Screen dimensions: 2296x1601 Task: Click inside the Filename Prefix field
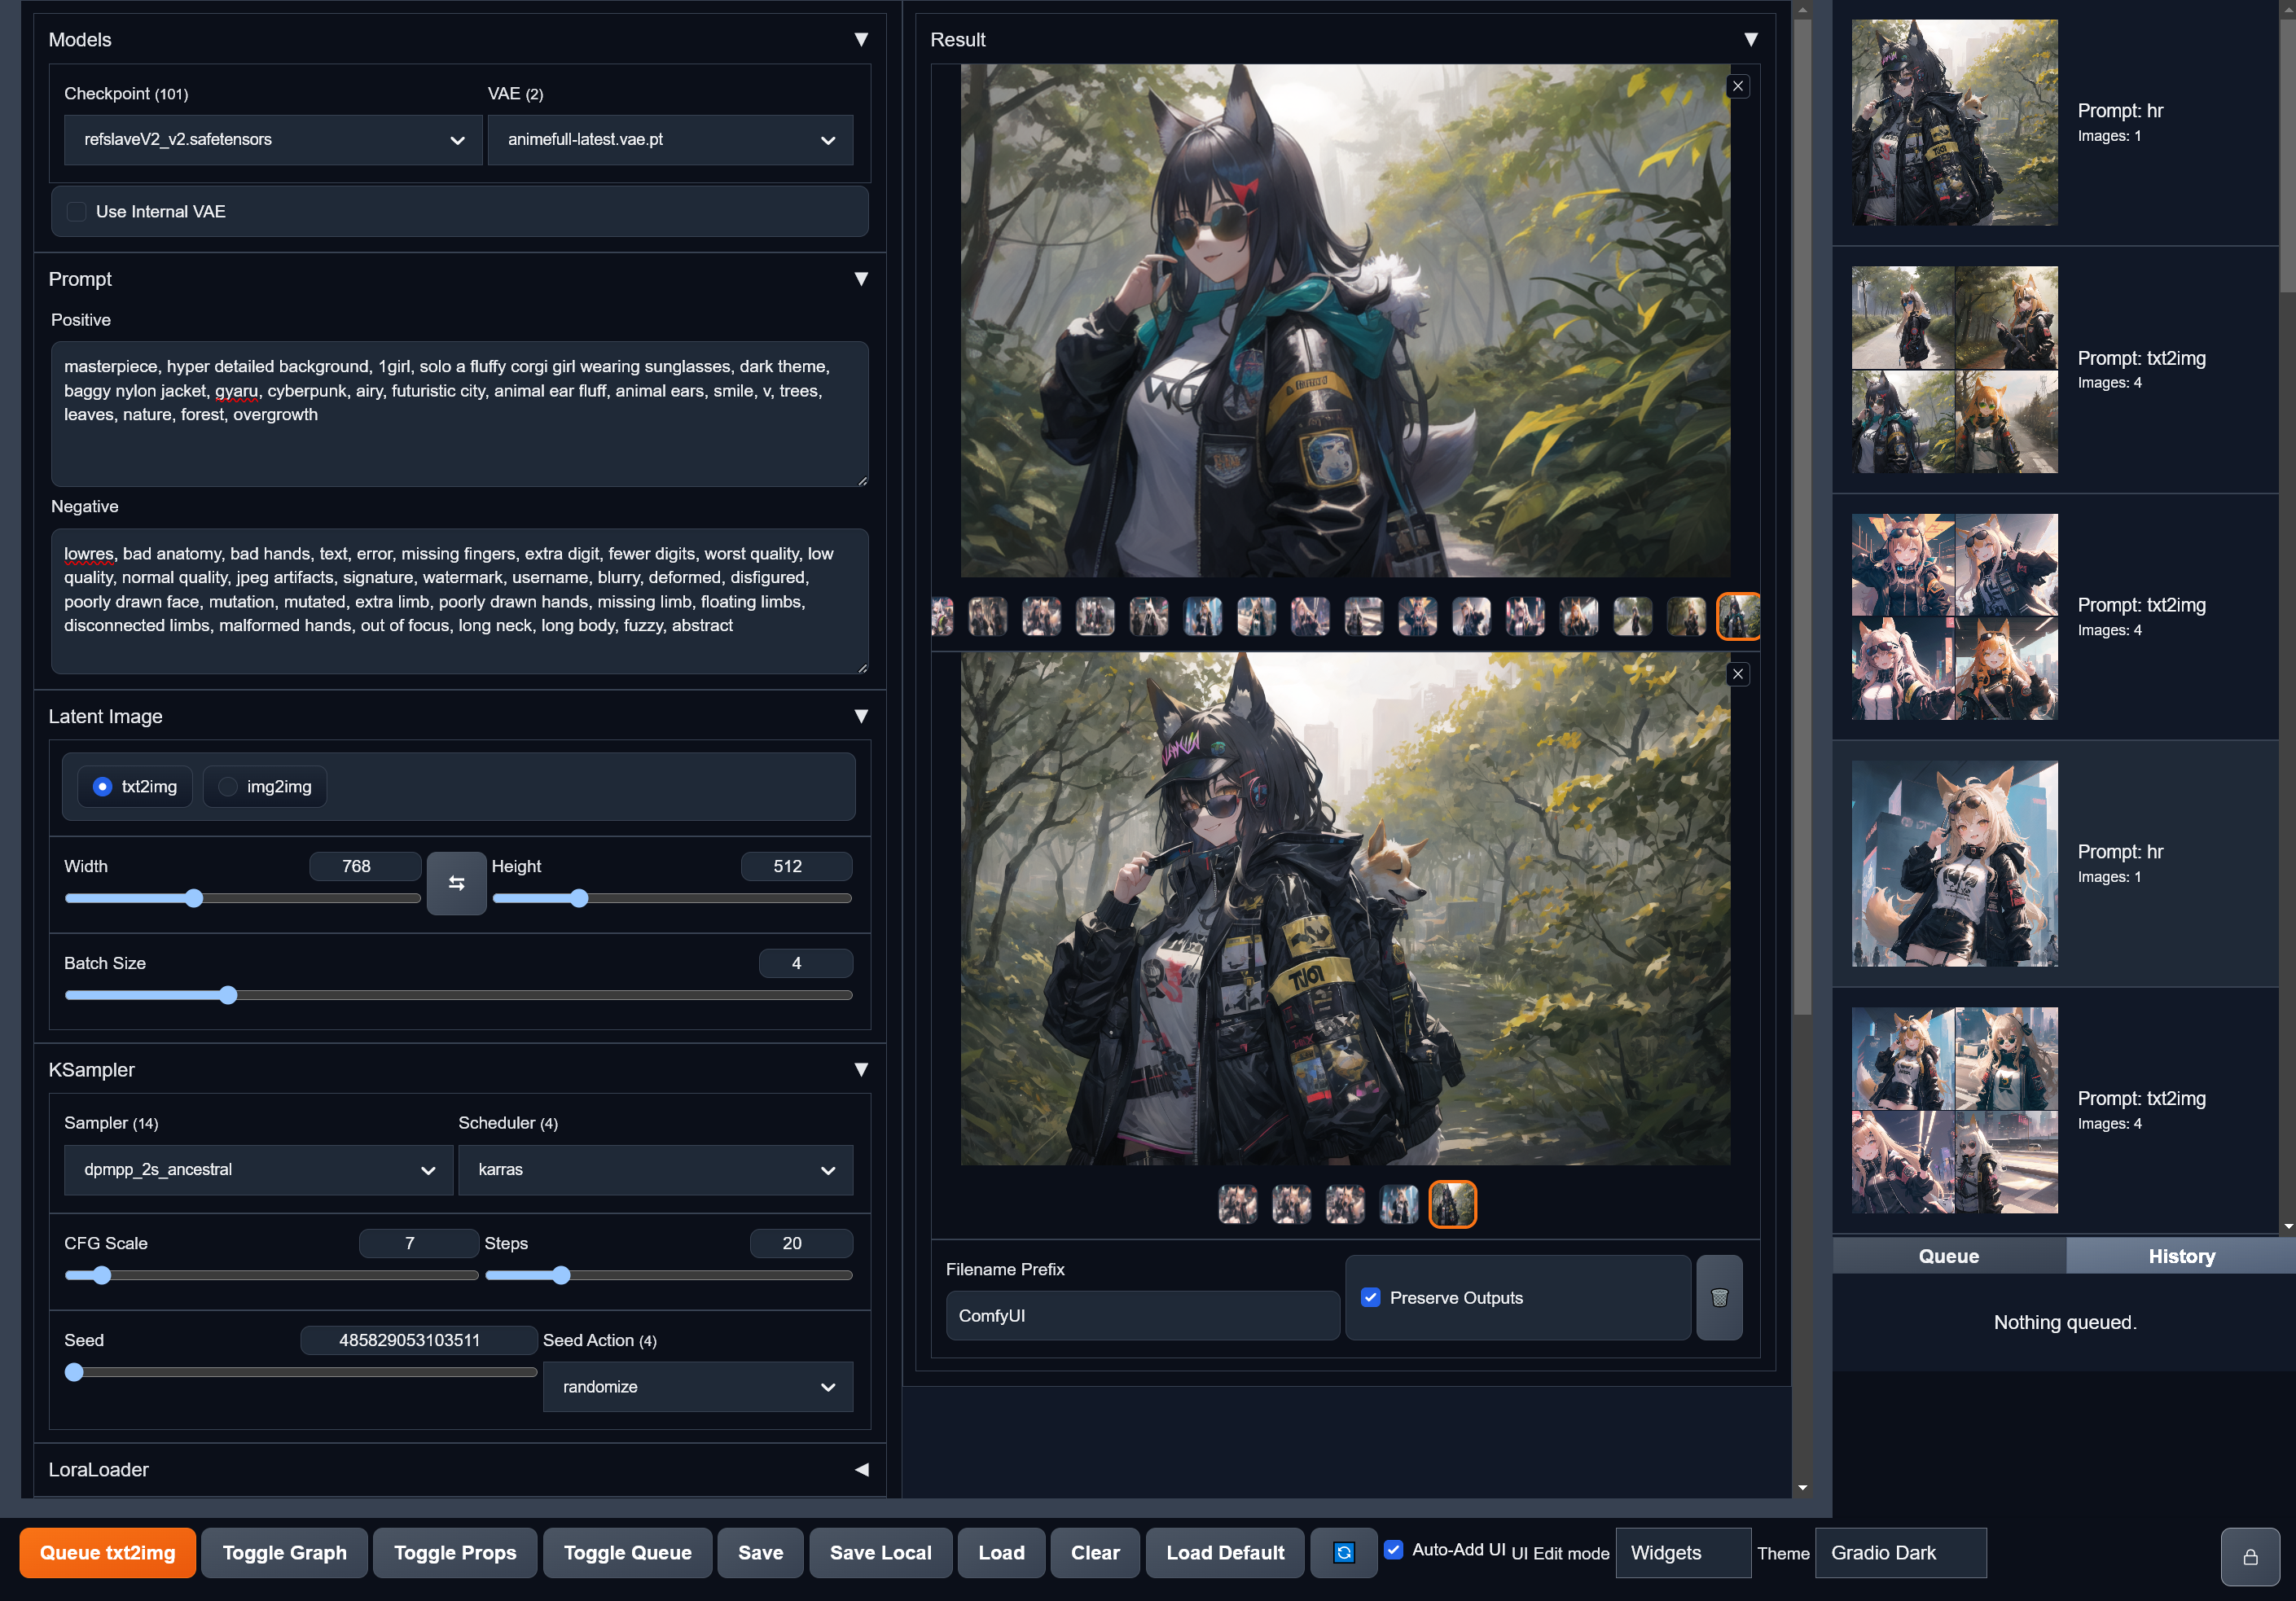coord(1141,1315)
